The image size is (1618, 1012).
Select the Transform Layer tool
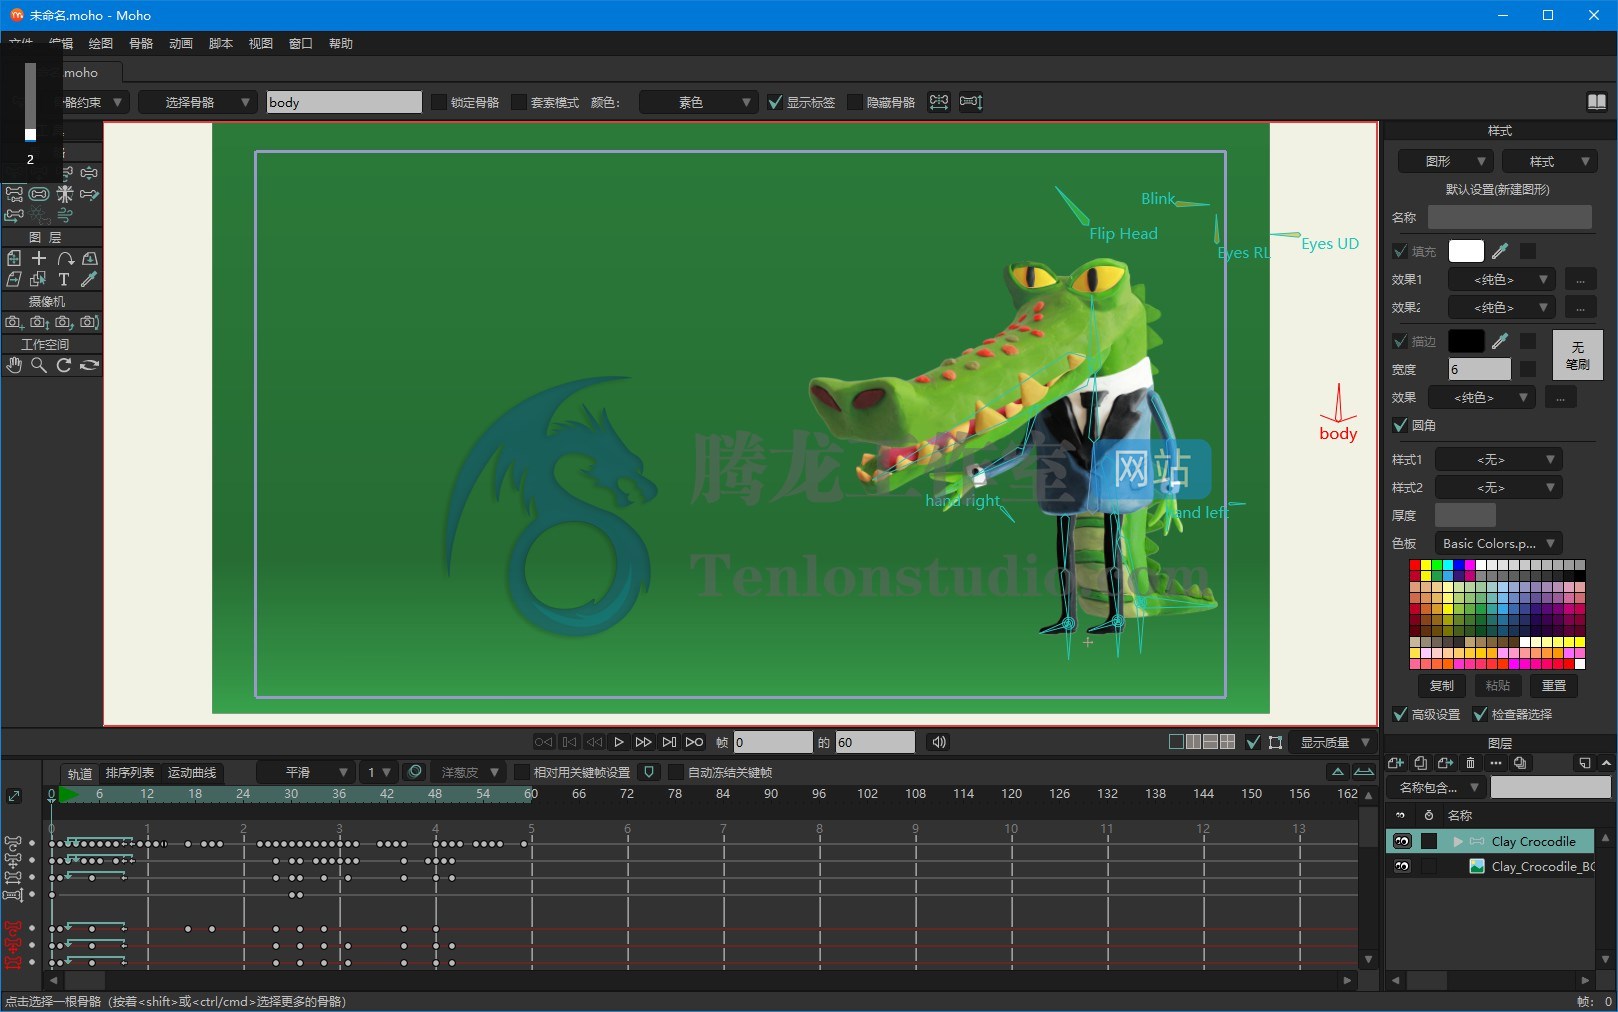tap(14, 258)
